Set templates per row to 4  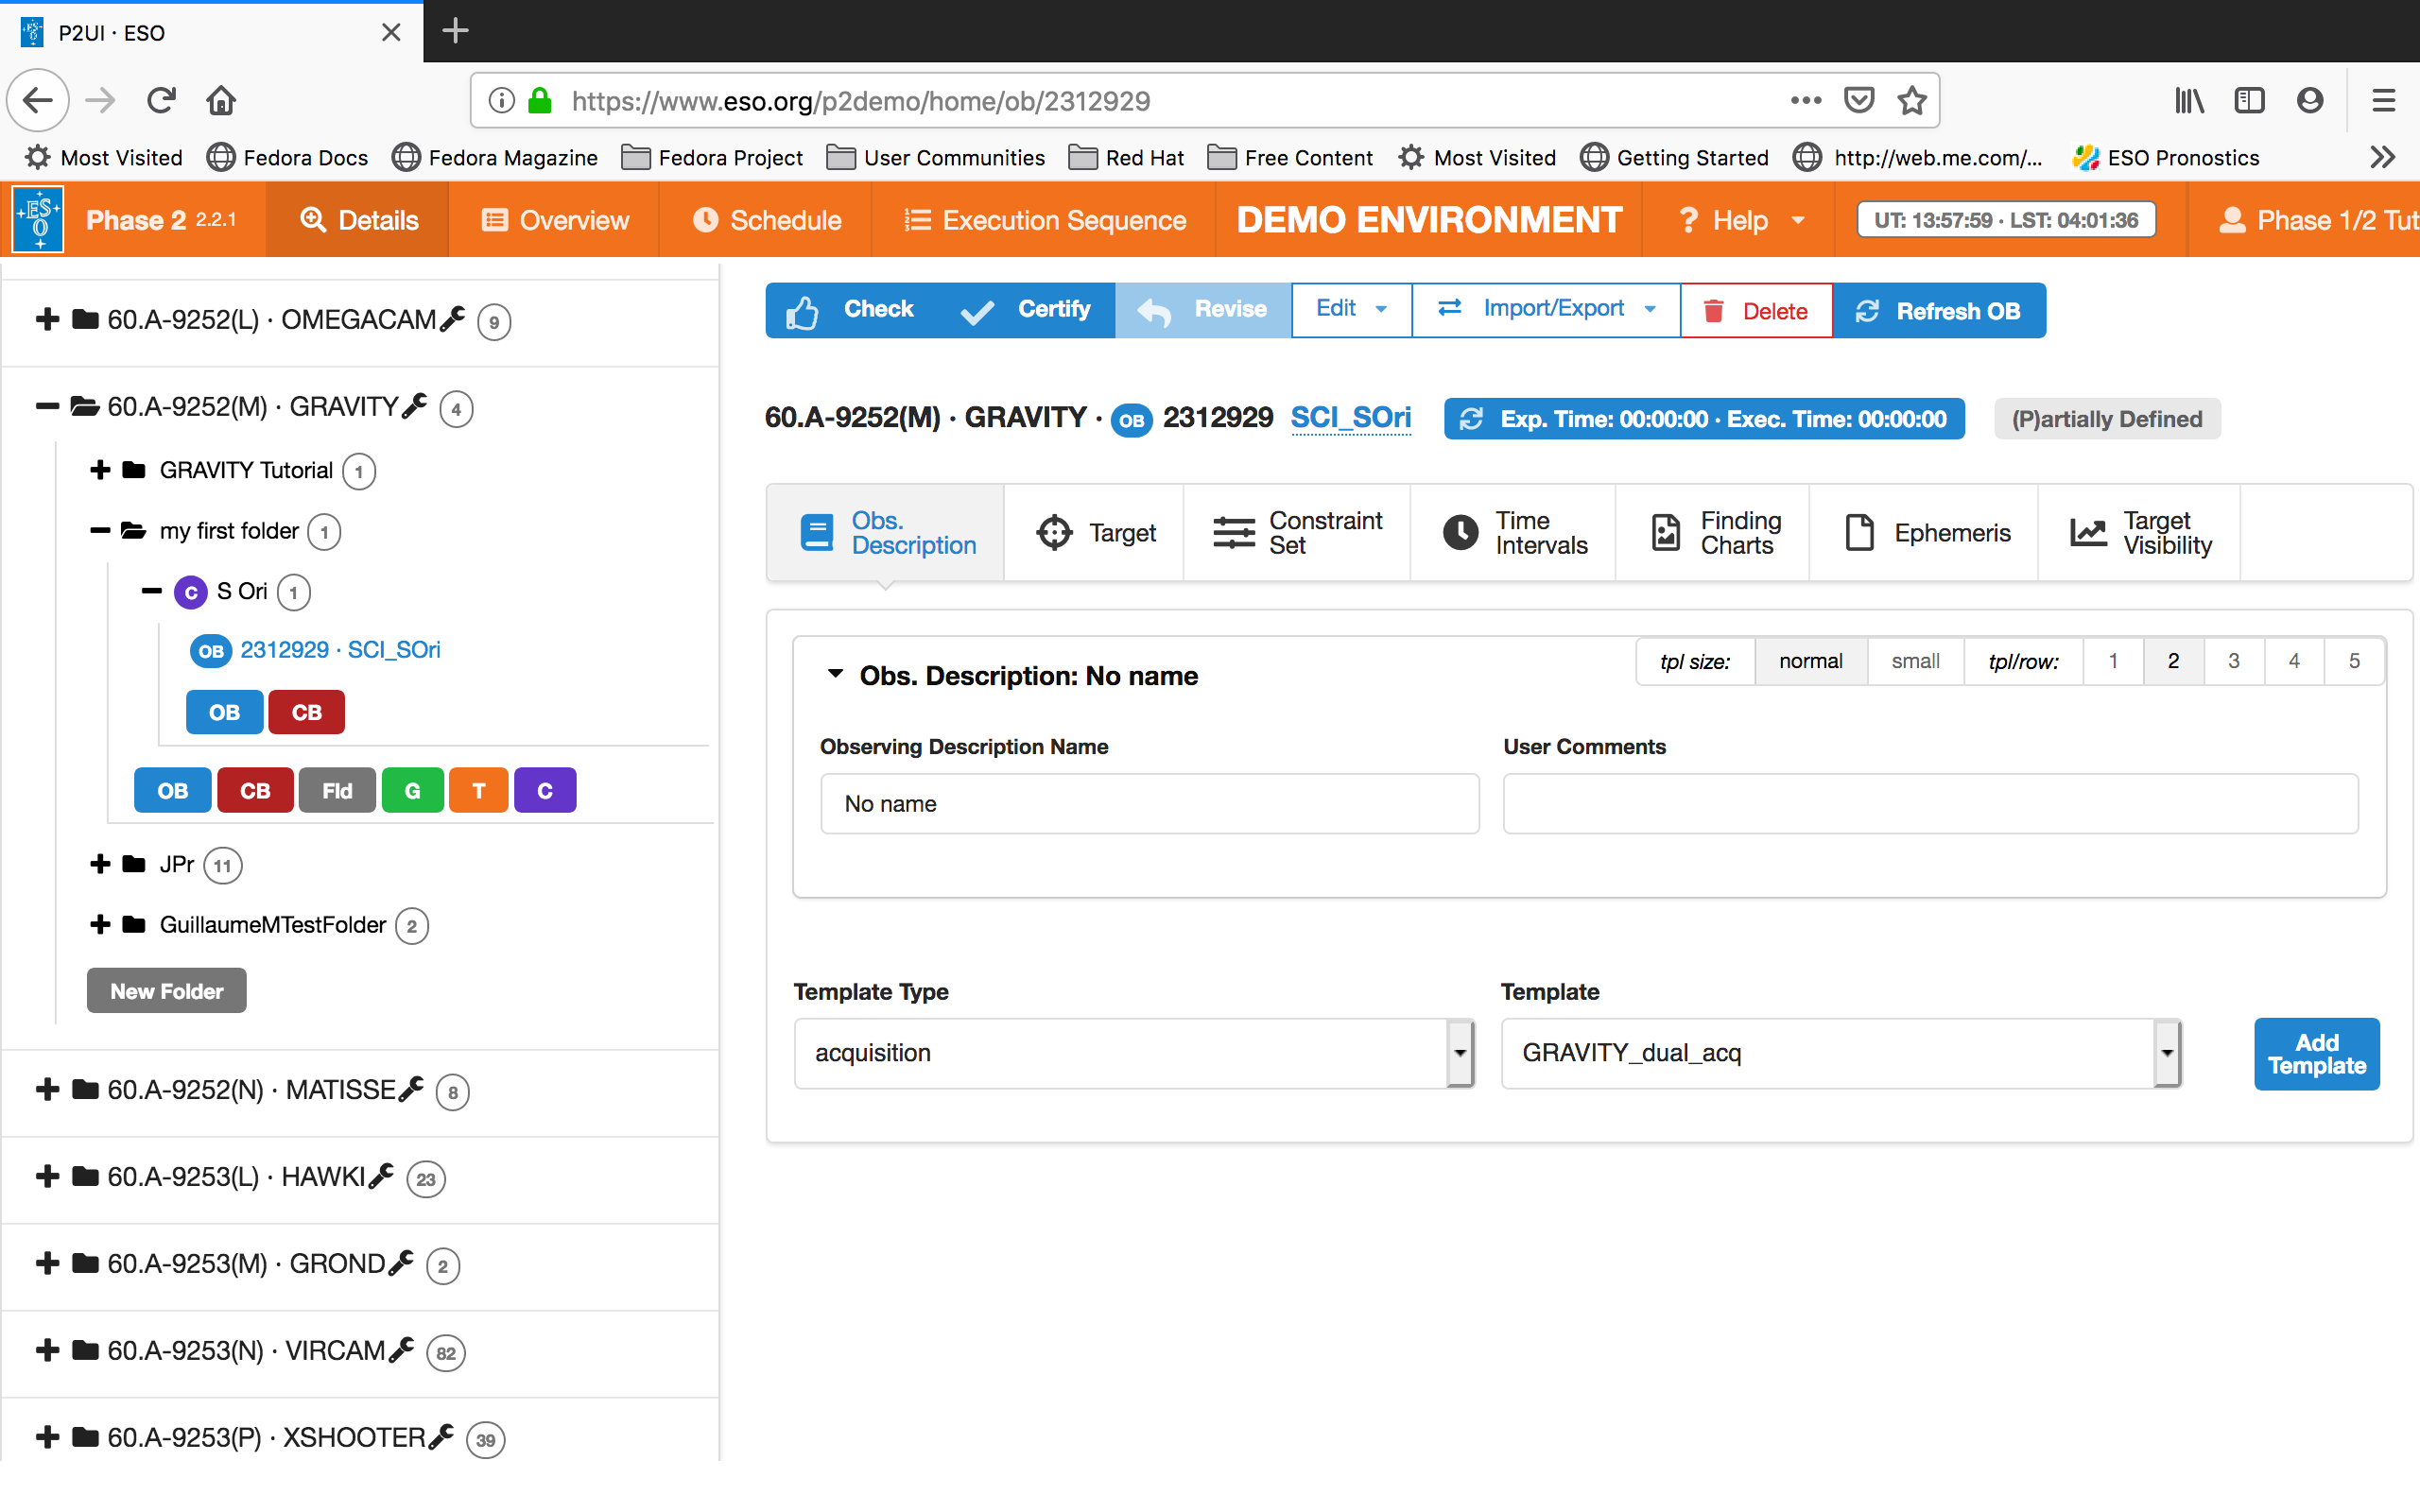coord(2293,661)
